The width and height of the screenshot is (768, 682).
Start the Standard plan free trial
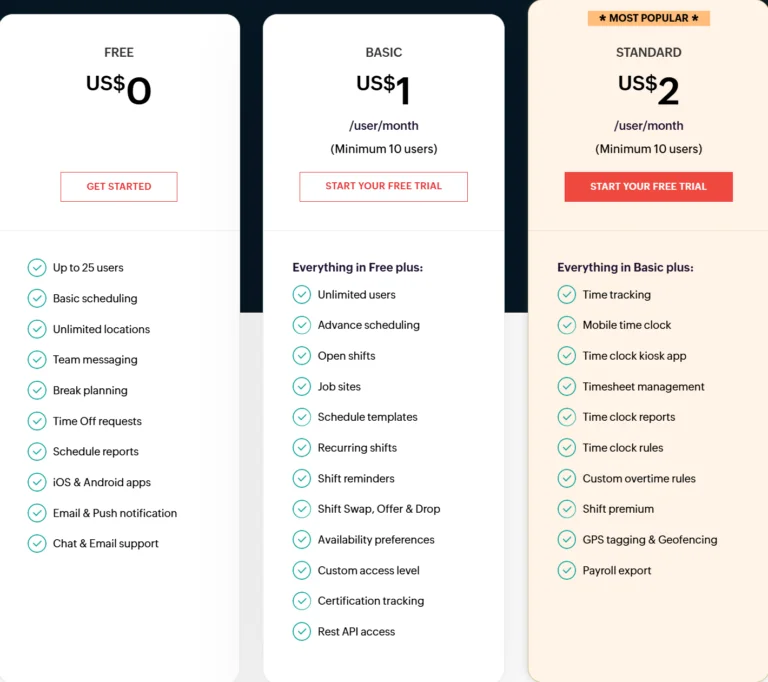(648, 187)
